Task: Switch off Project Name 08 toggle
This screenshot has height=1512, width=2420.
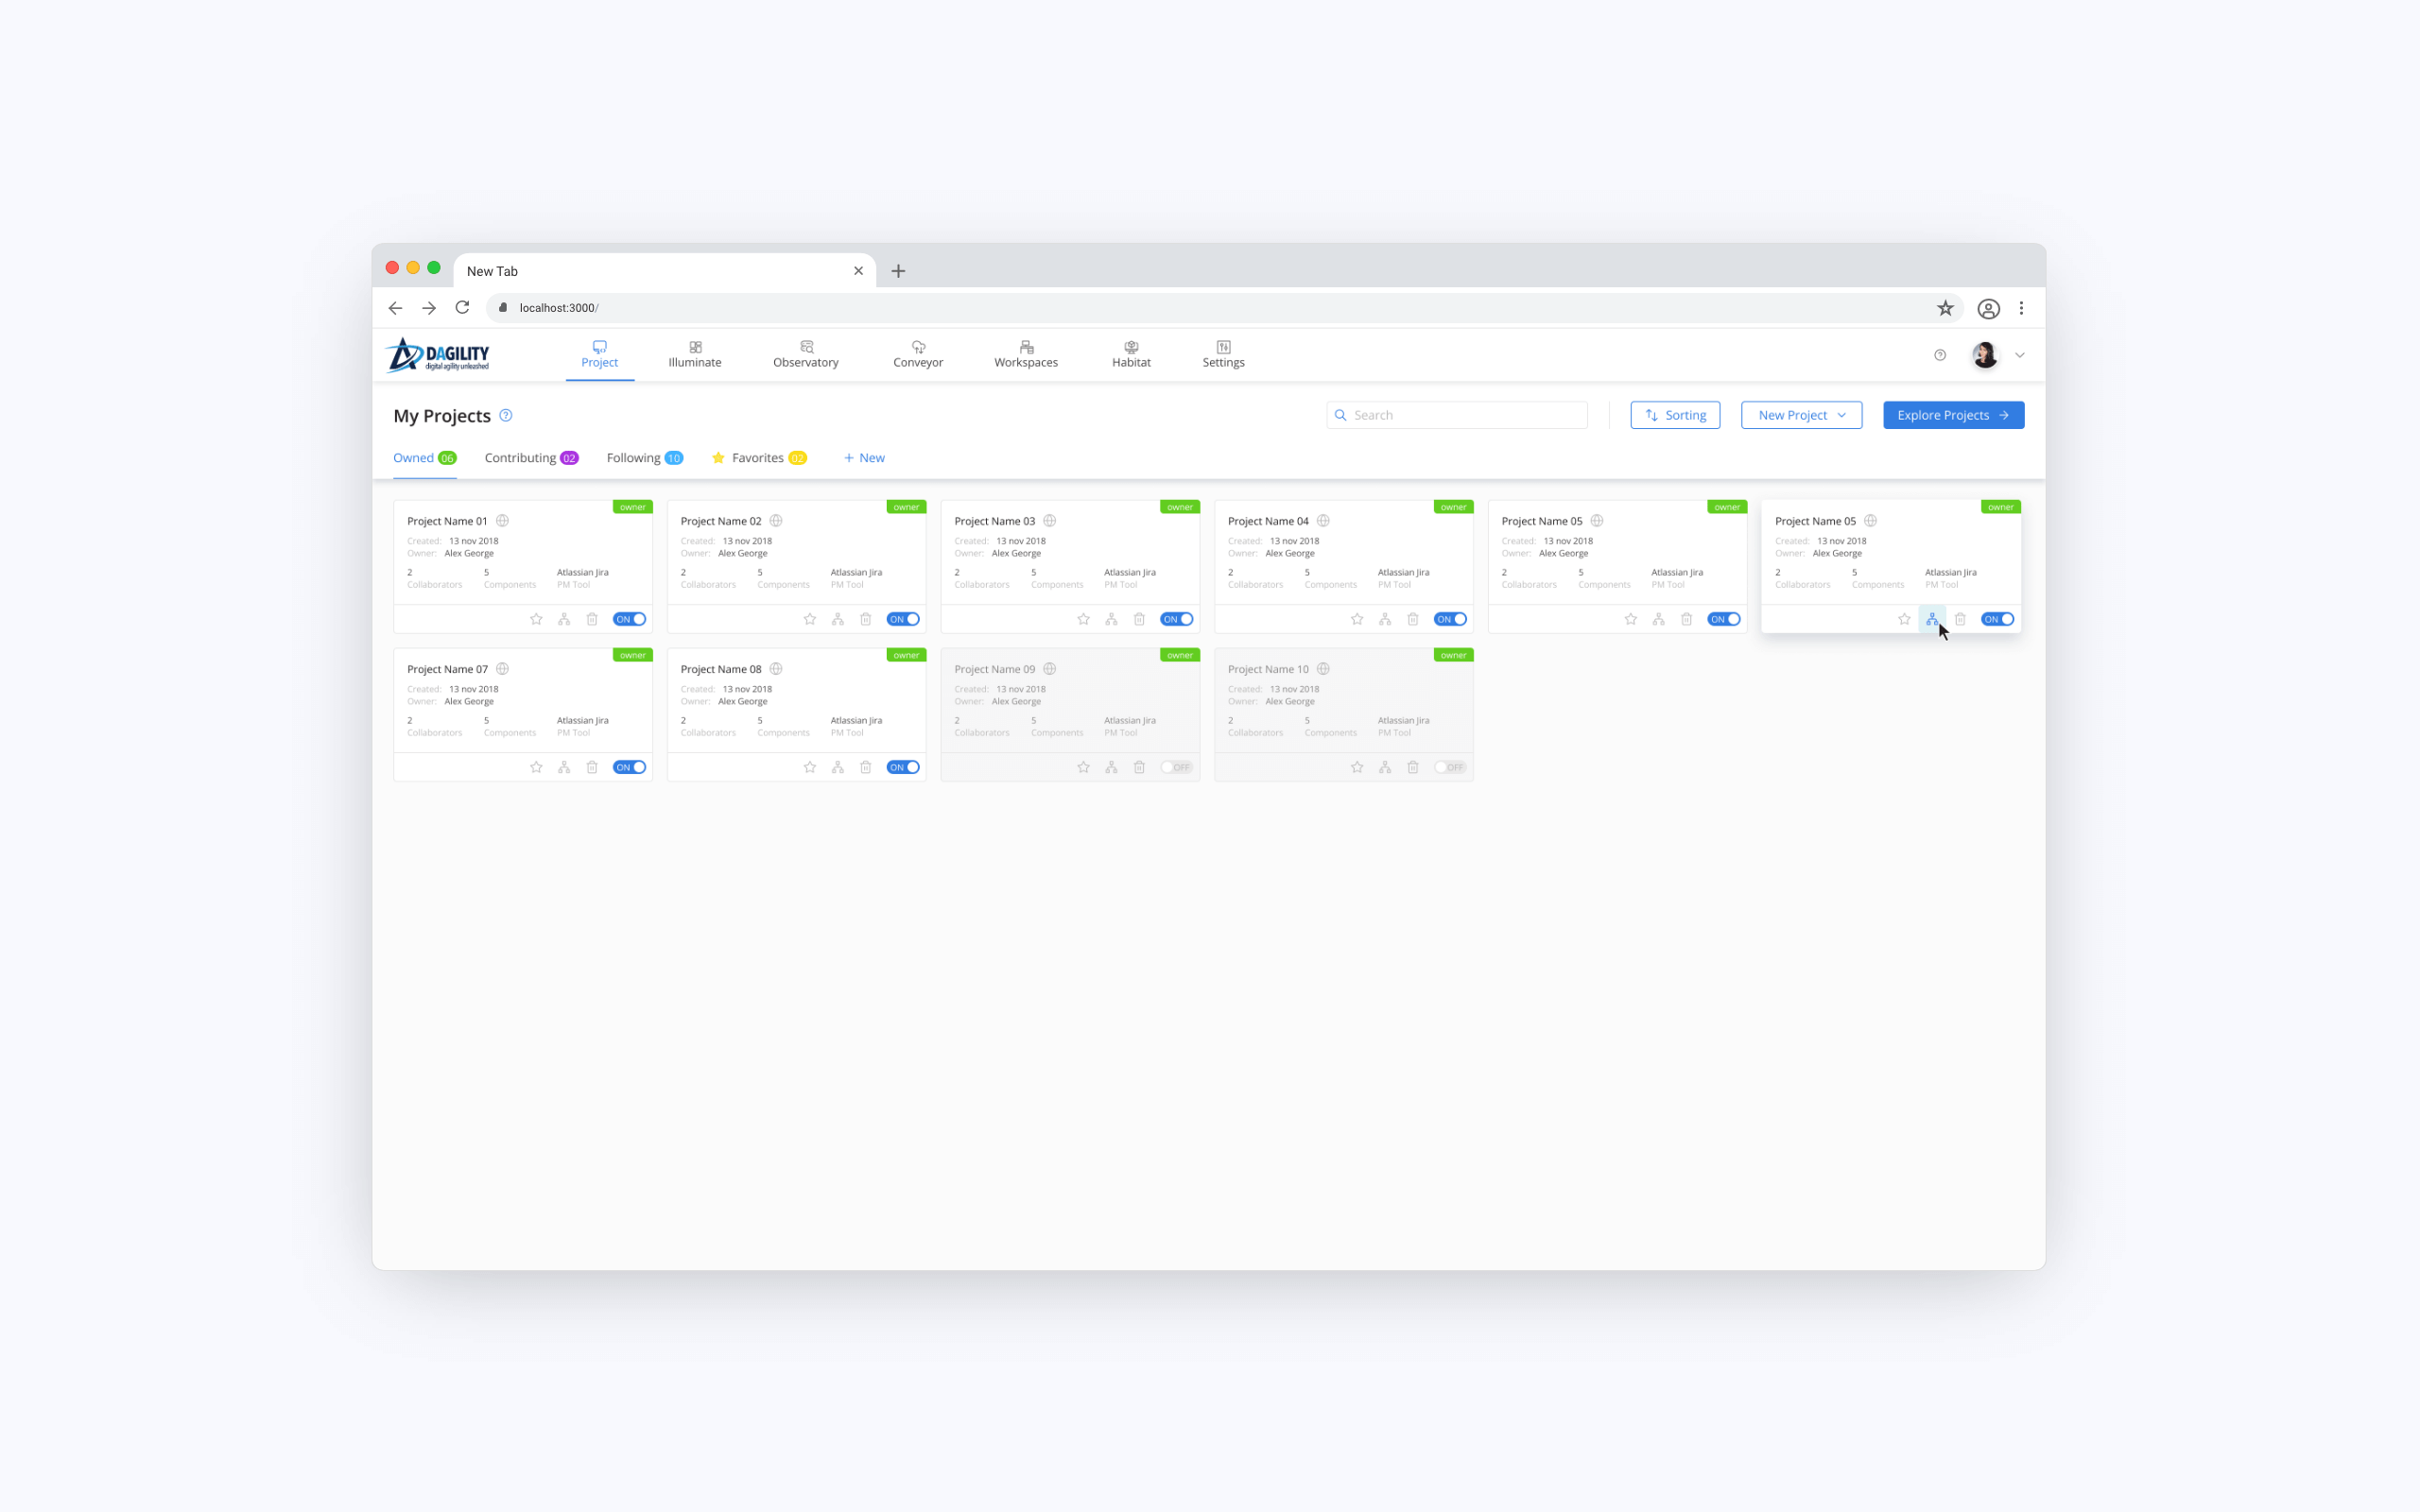Action: coord(902,767)
